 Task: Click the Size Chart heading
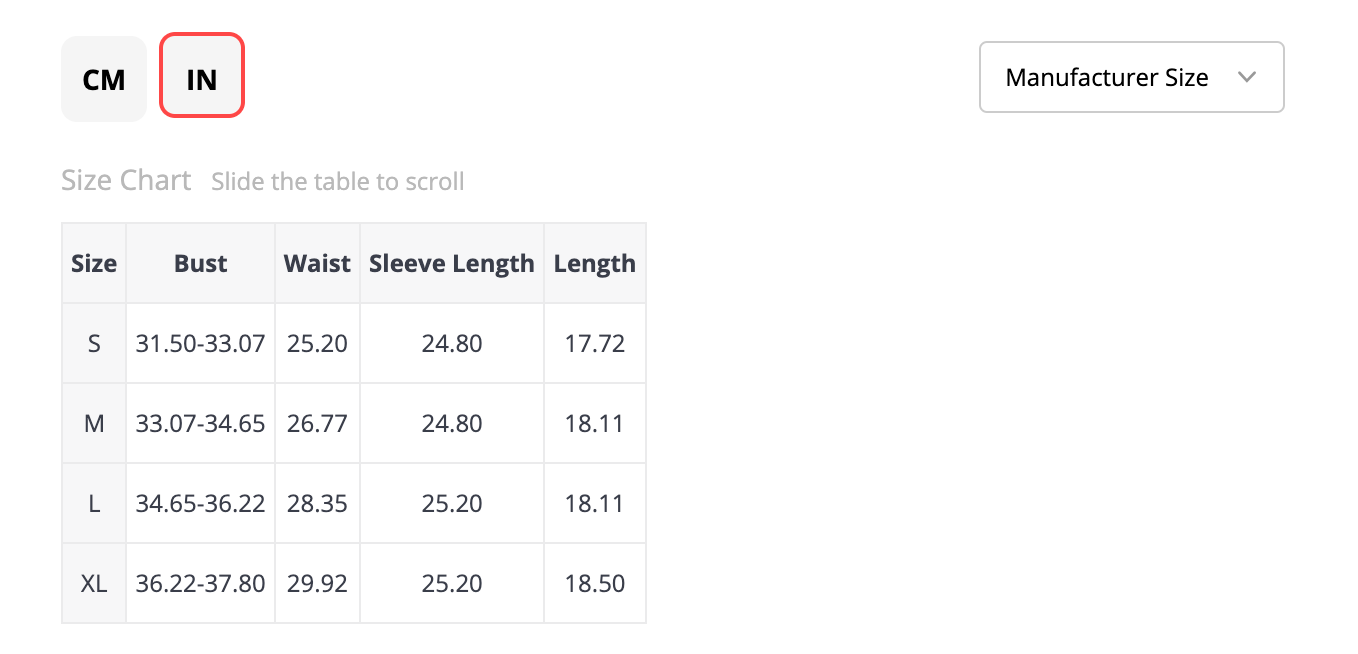pos(126,181)
